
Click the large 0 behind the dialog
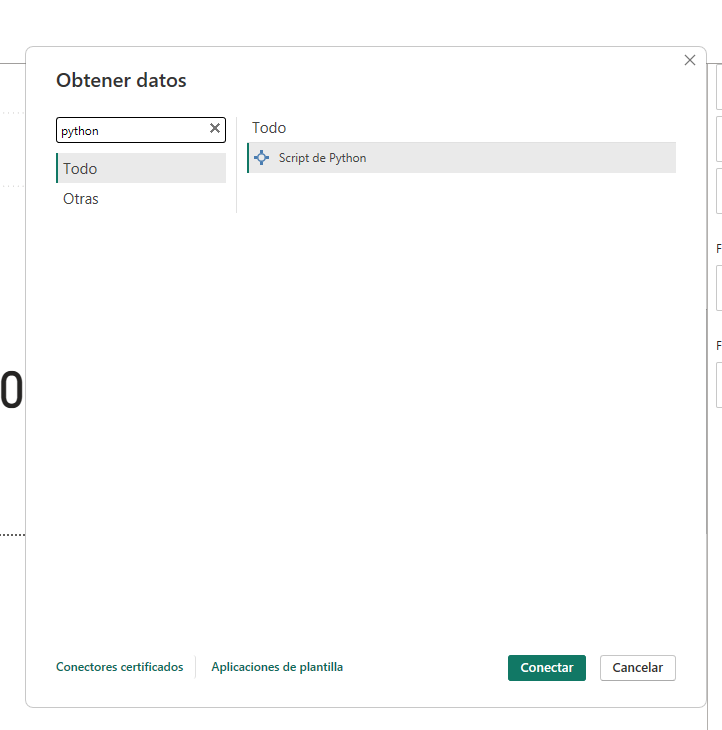(11, 391)
